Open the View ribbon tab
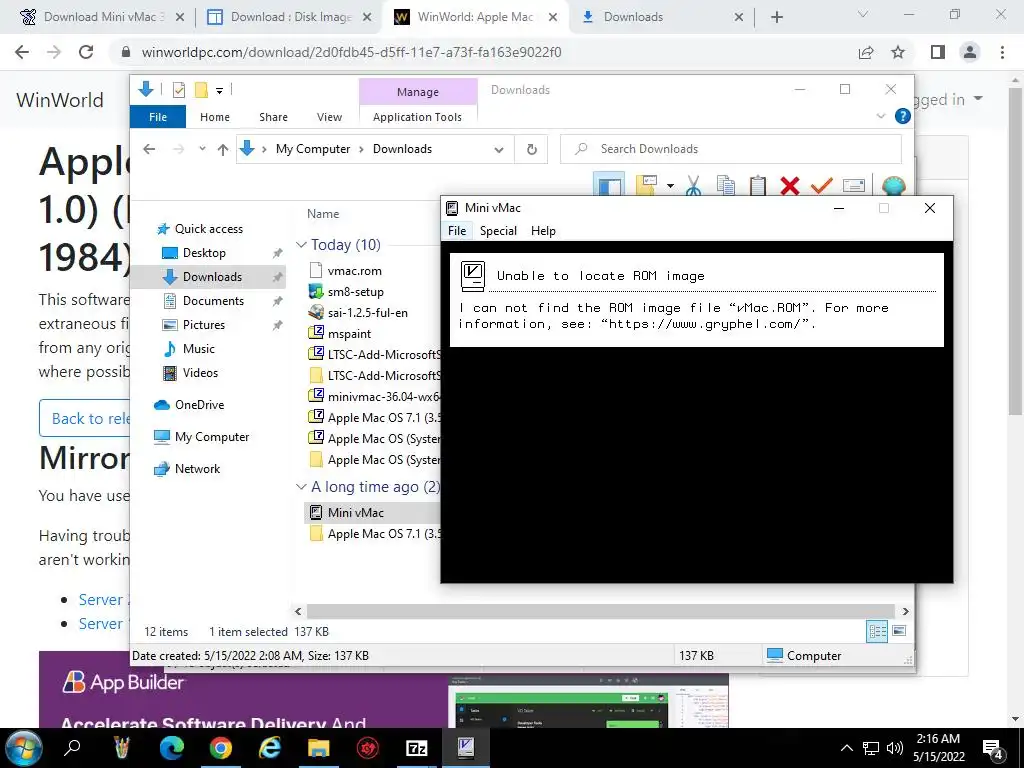1024x768 pixels. pos(329,117)
